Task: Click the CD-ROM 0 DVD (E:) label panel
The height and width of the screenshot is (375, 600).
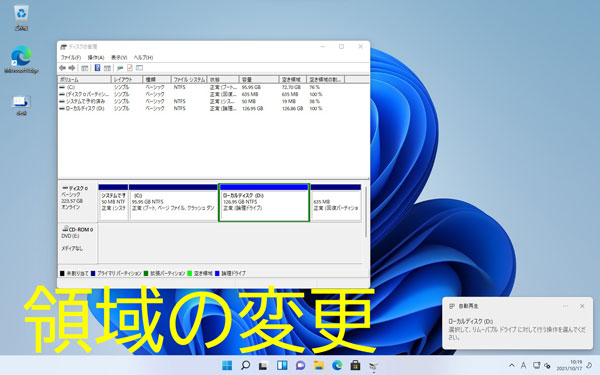Action: pyautogui.click(x=77, y=243)
